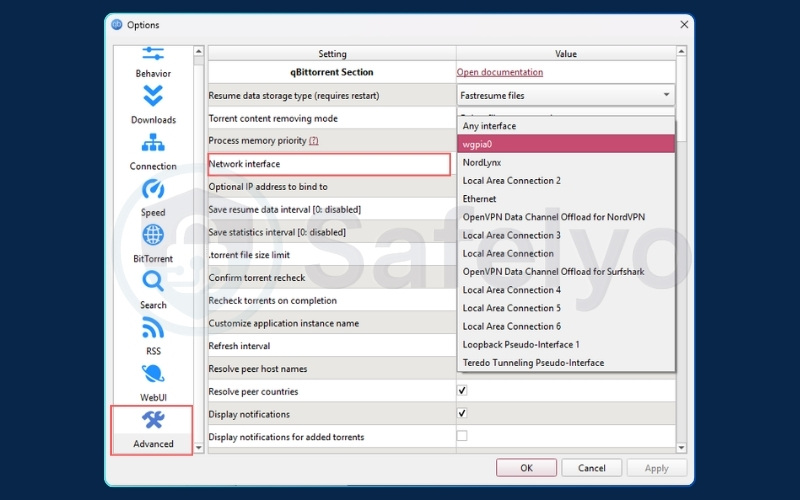Open the BitTorrent settings section
The width and height of the screenshot is (800, 500).
153,244
